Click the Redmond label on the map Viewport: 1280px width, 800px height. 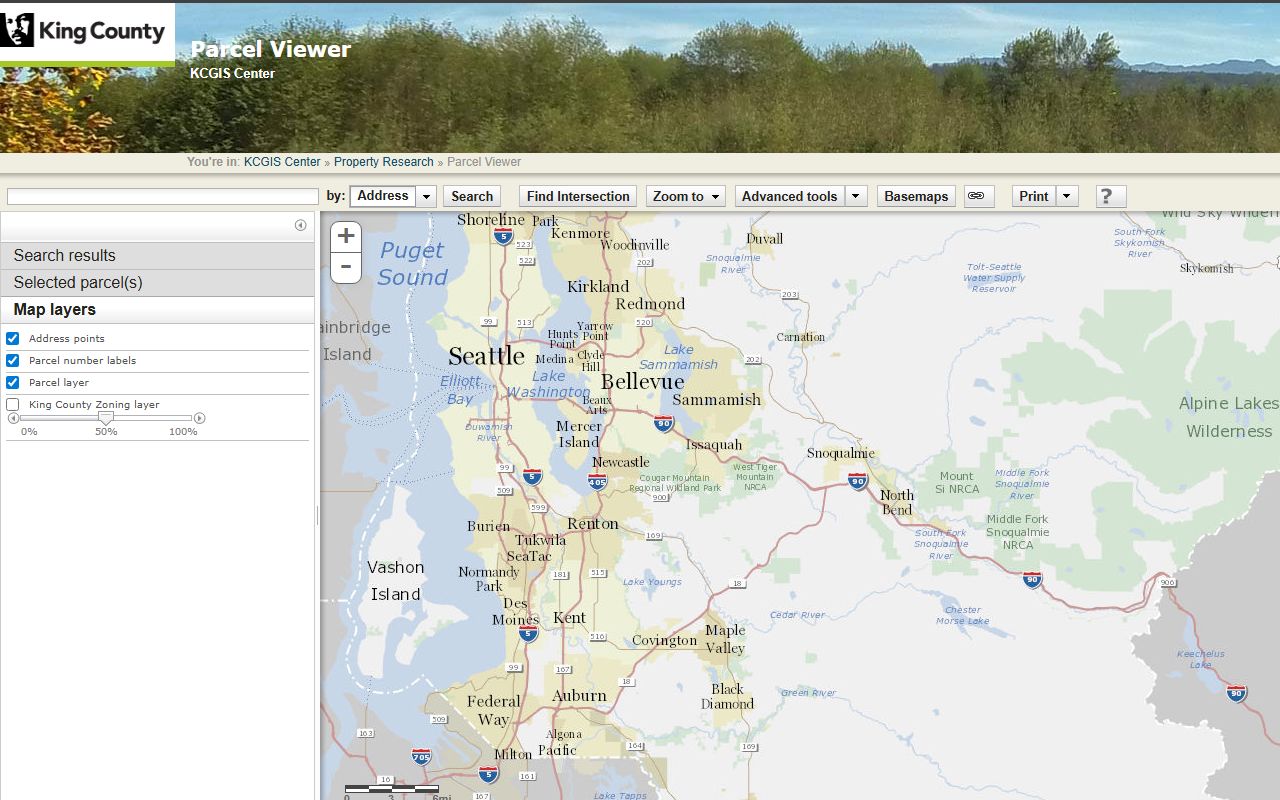[650, 304]
